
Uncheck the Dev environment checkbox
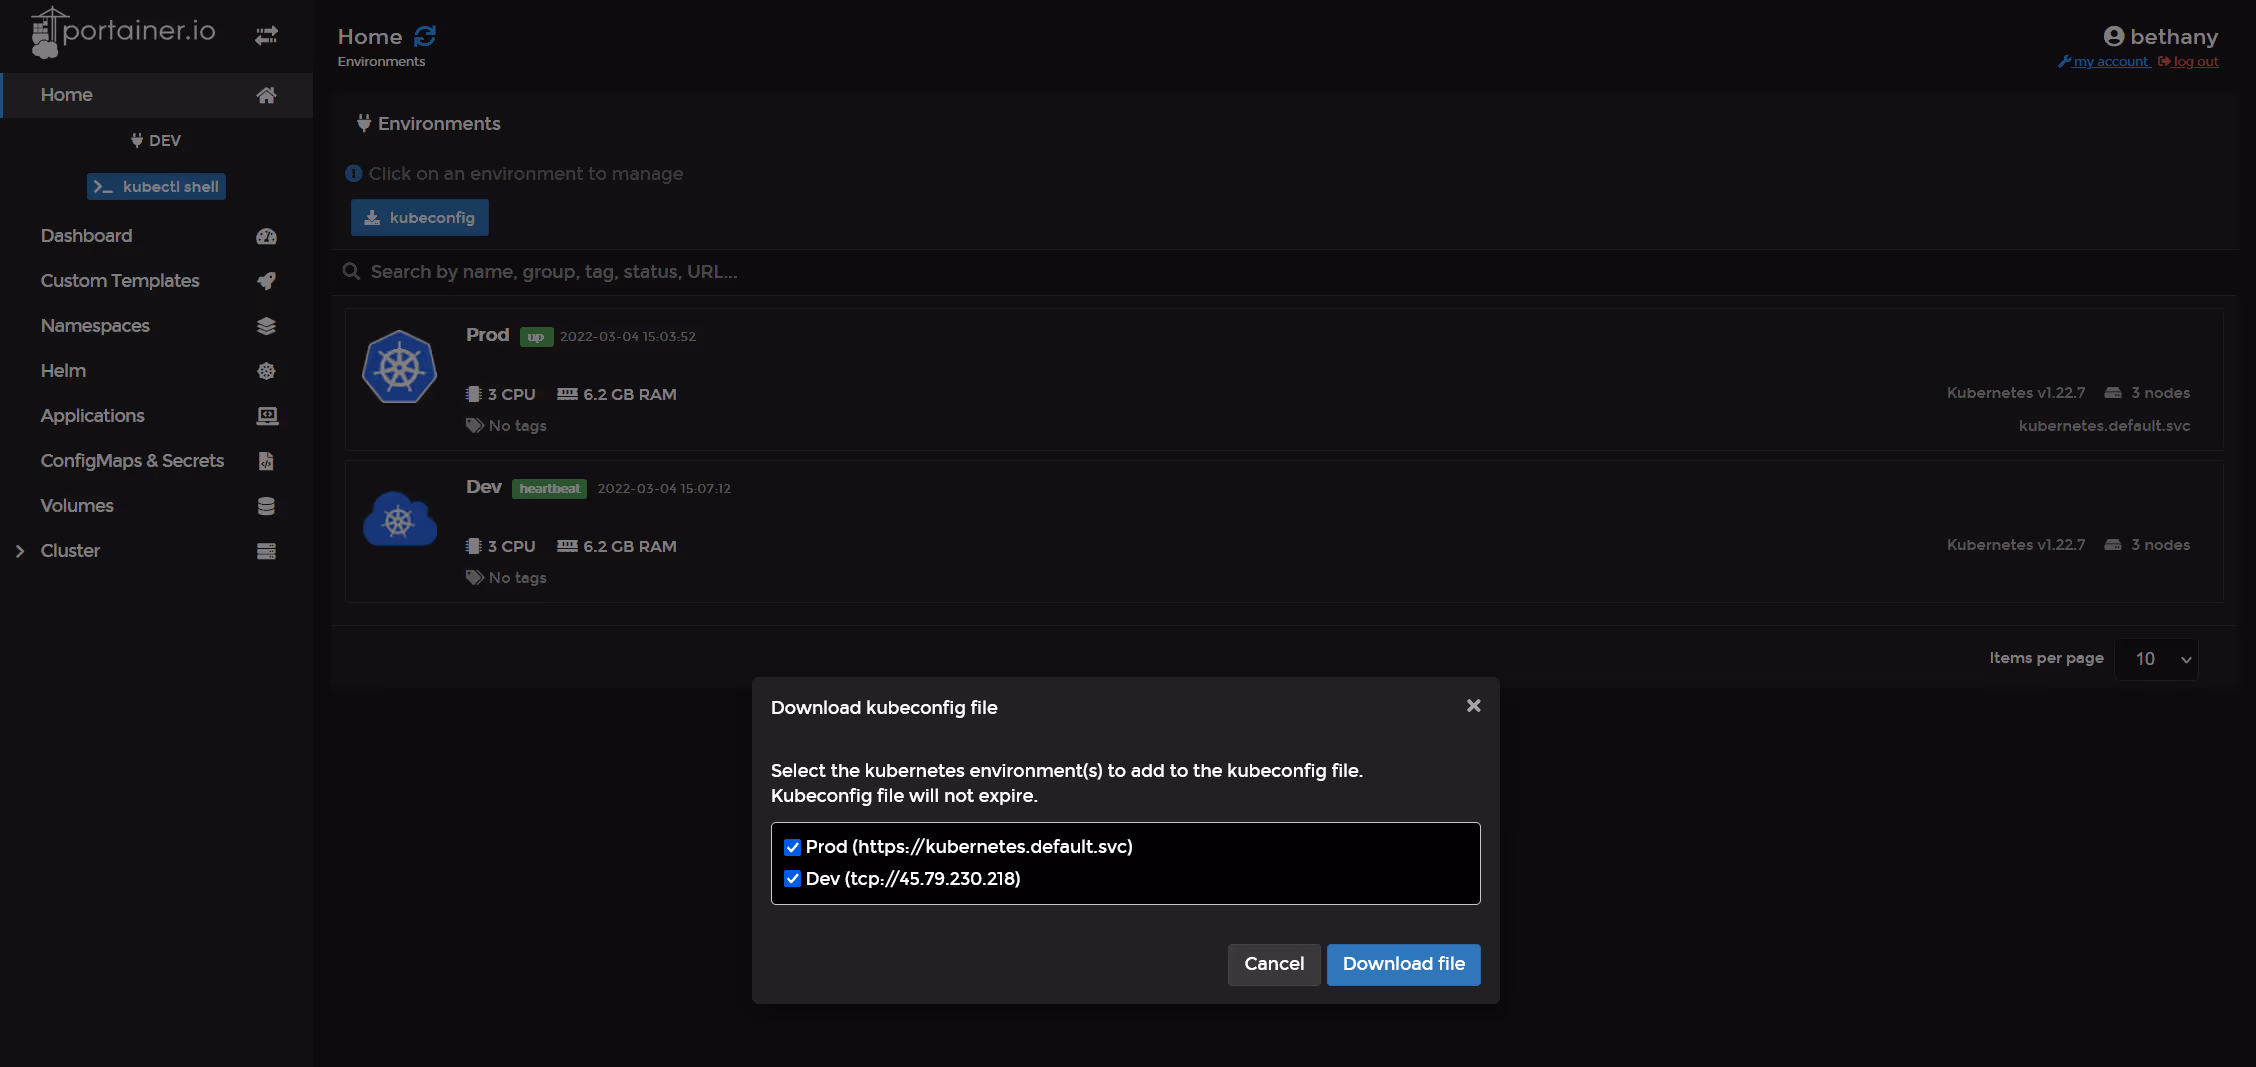[792, 879]
